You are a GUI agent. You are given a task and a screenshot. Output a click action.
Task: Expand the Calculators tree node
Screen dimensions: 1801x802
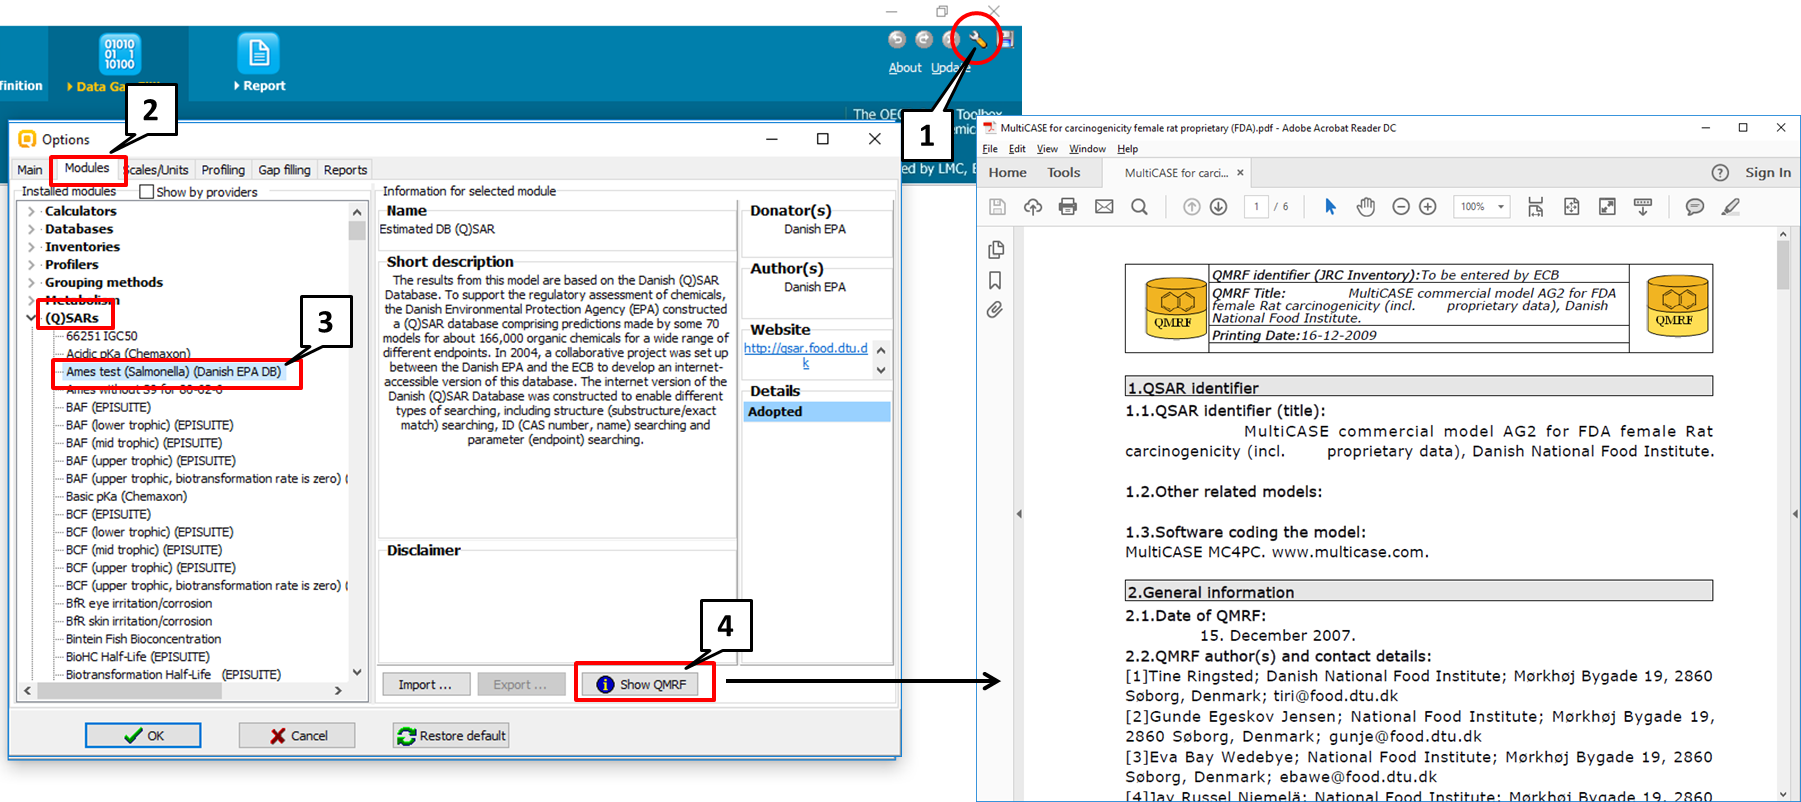tap(31, 211)
